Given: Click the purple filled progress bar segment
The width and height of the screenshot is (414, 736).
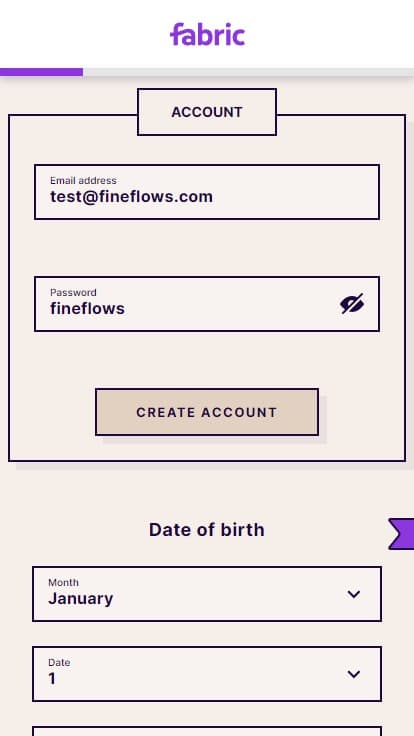Looking at the screenshot, I should 41,72.
